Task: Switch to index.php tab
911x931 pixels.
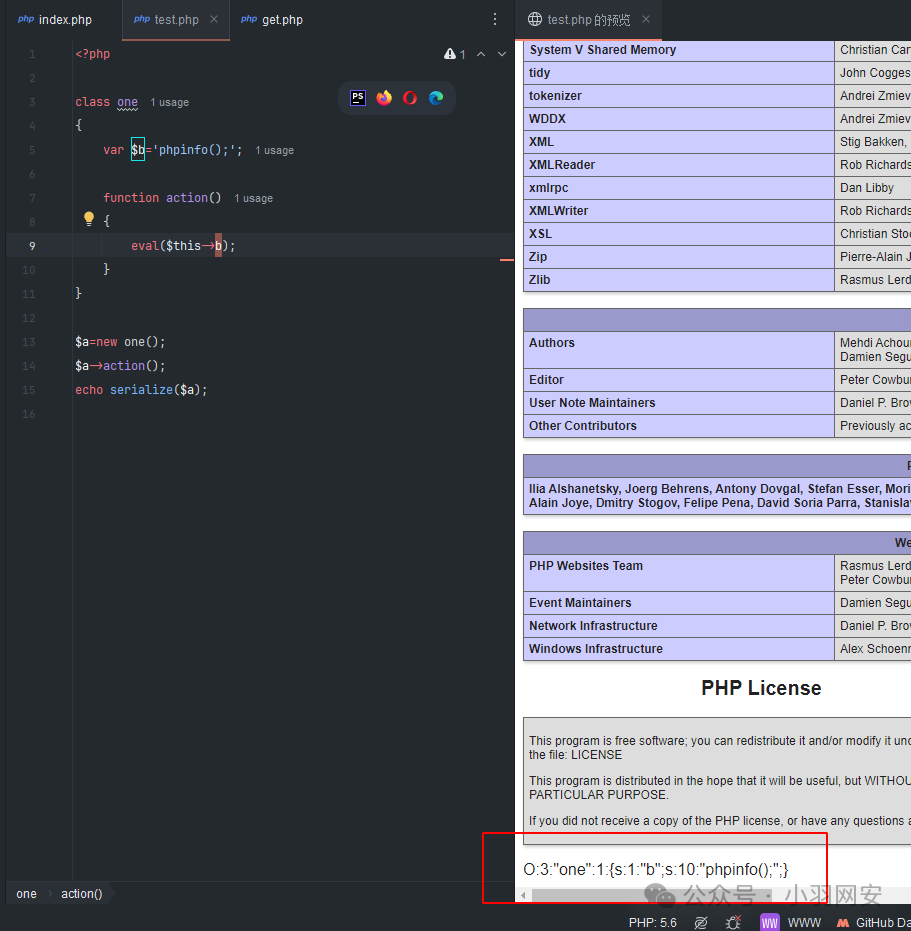Action: (55, 20)
